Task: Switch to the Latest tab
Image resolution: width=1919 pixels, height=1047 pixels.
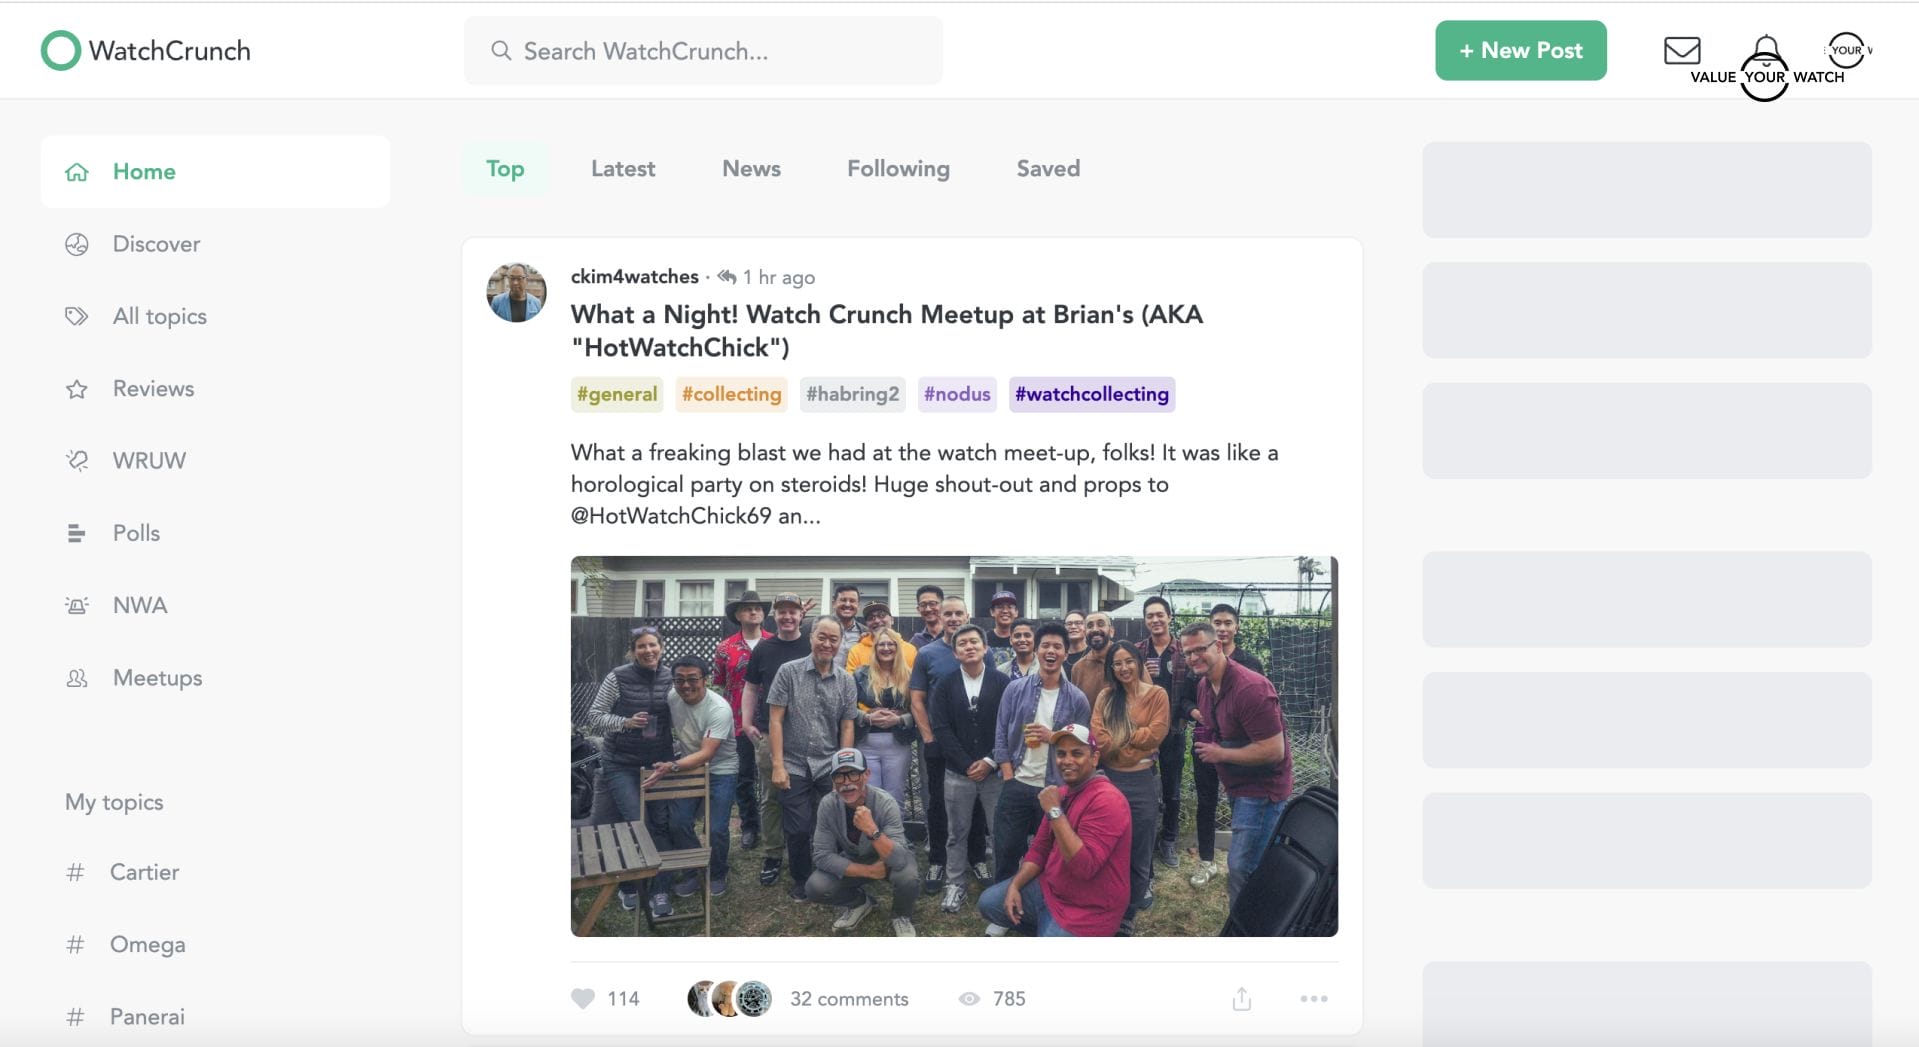Action: tap(622, 169)
